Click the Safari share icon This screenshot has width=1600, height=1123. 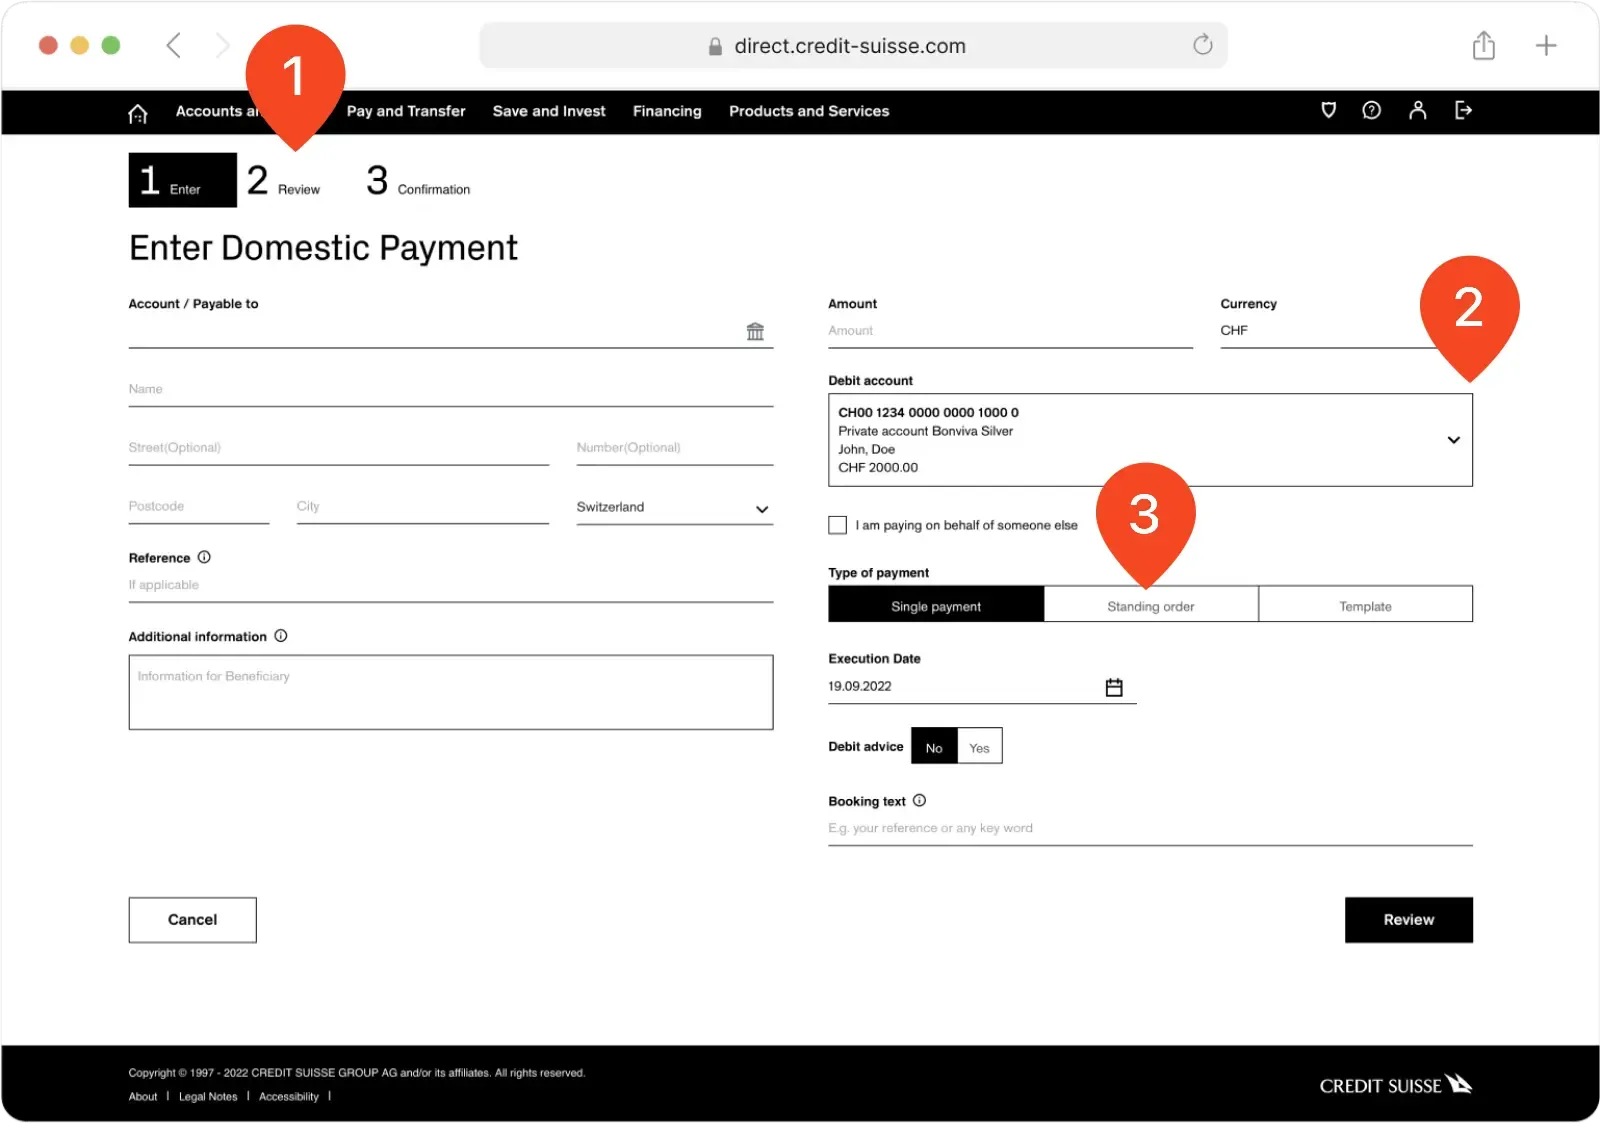1483,45
